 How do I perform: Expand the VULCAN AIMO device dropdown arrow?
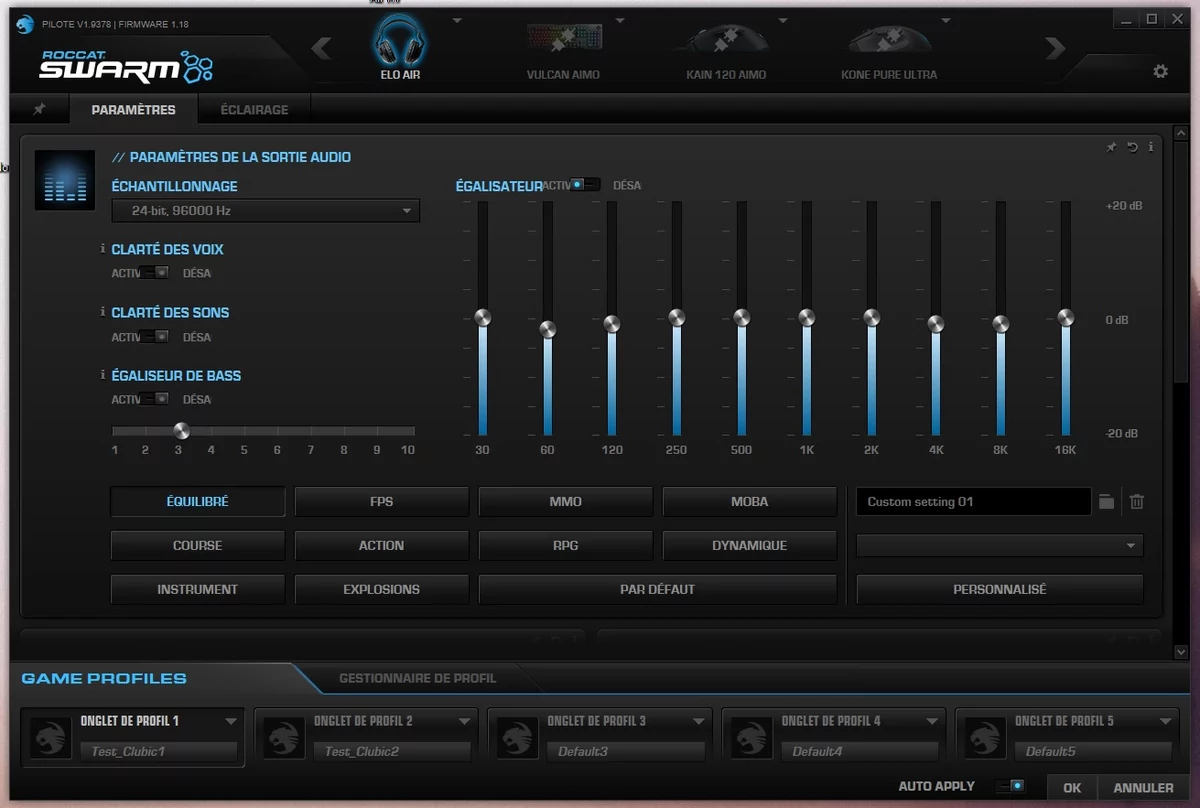point(621,20)
